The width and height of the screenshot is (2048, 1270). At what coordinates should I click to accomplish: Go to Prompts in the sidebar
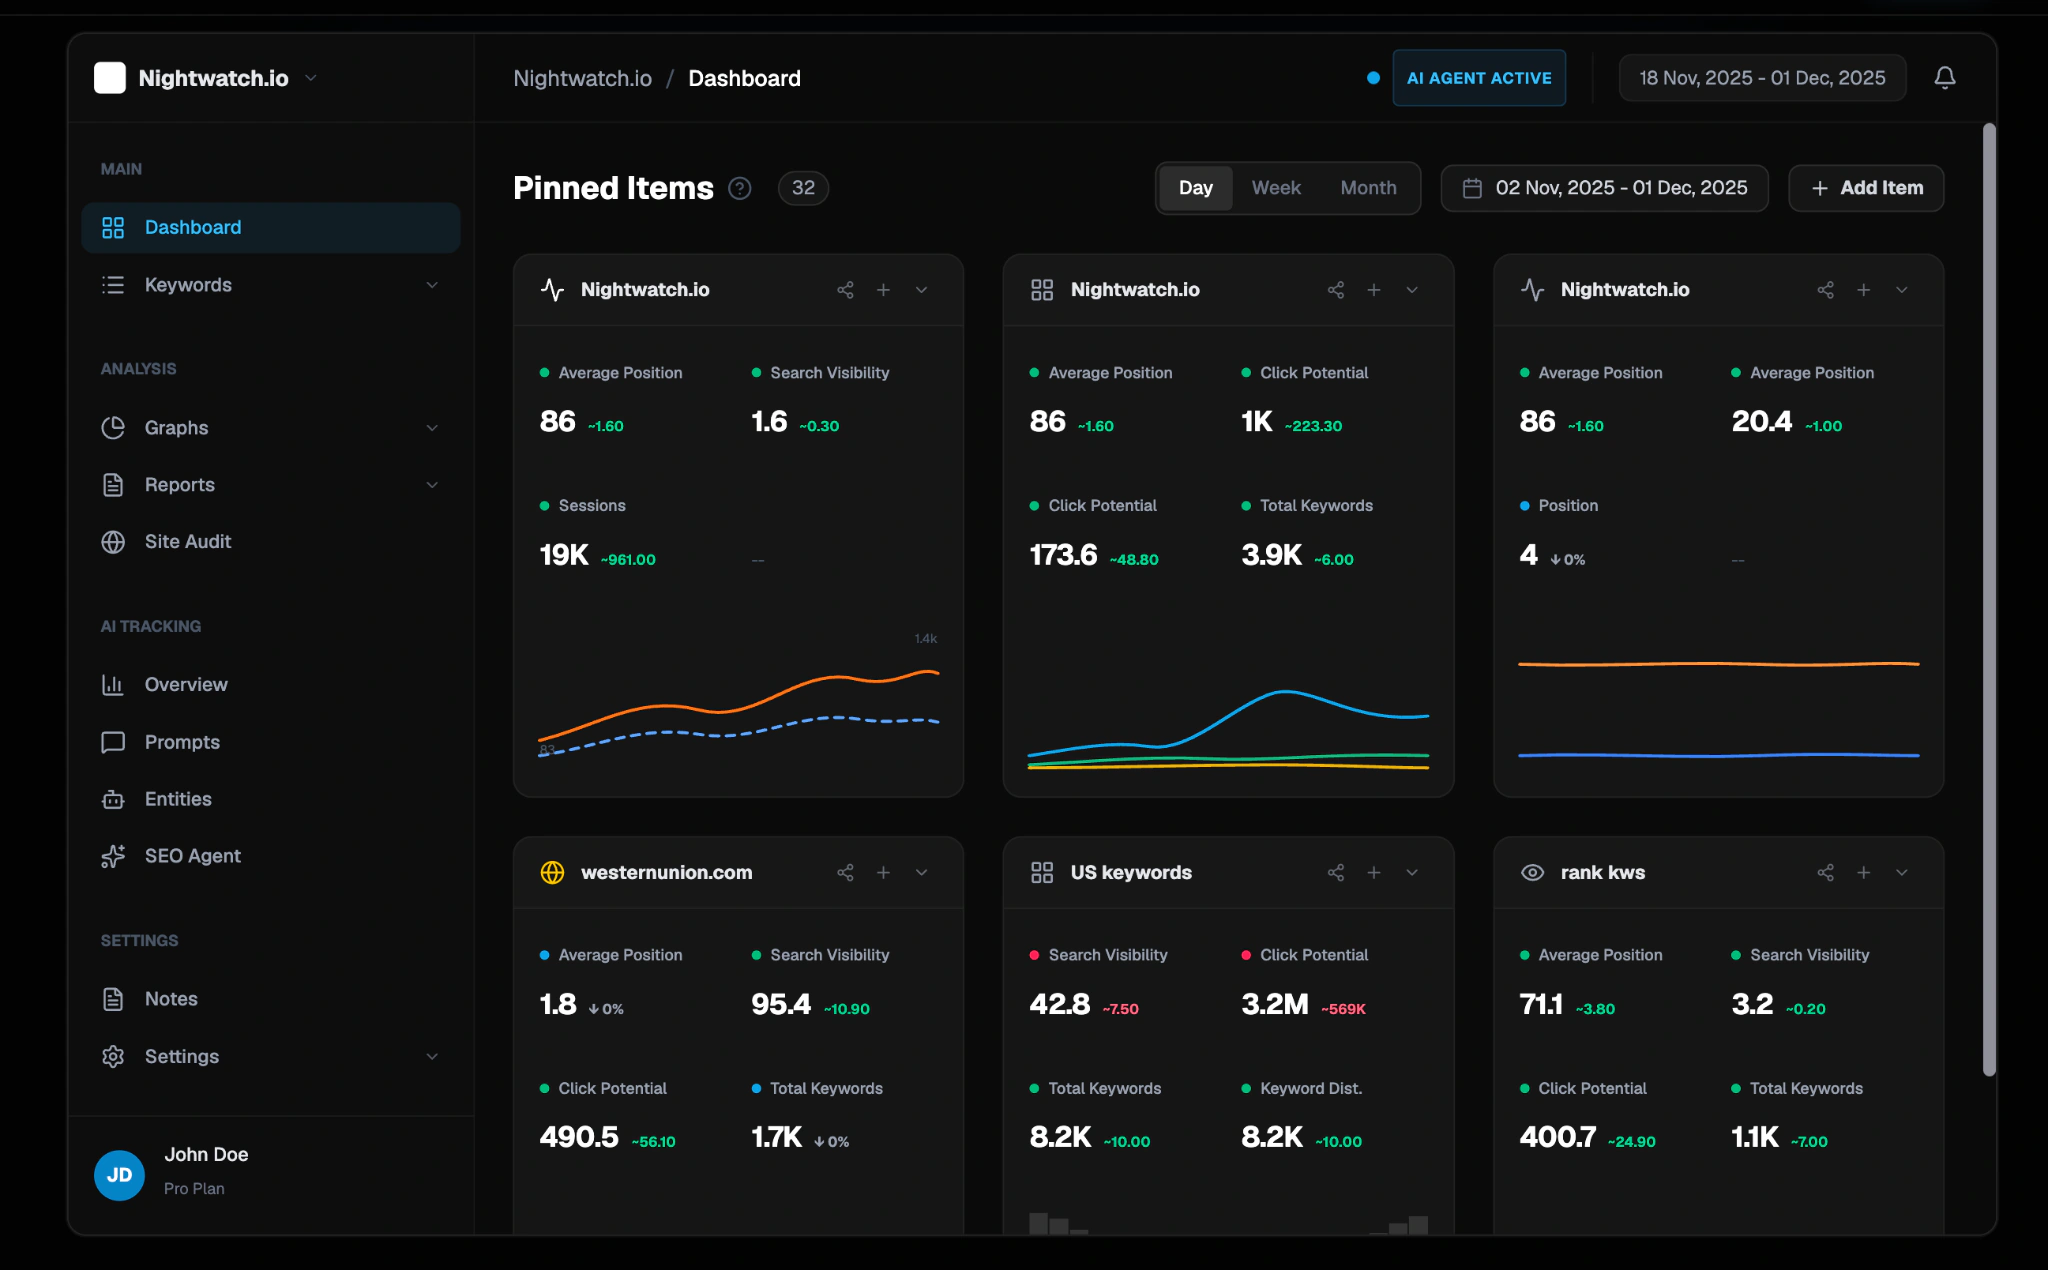[x=271, y=742]
